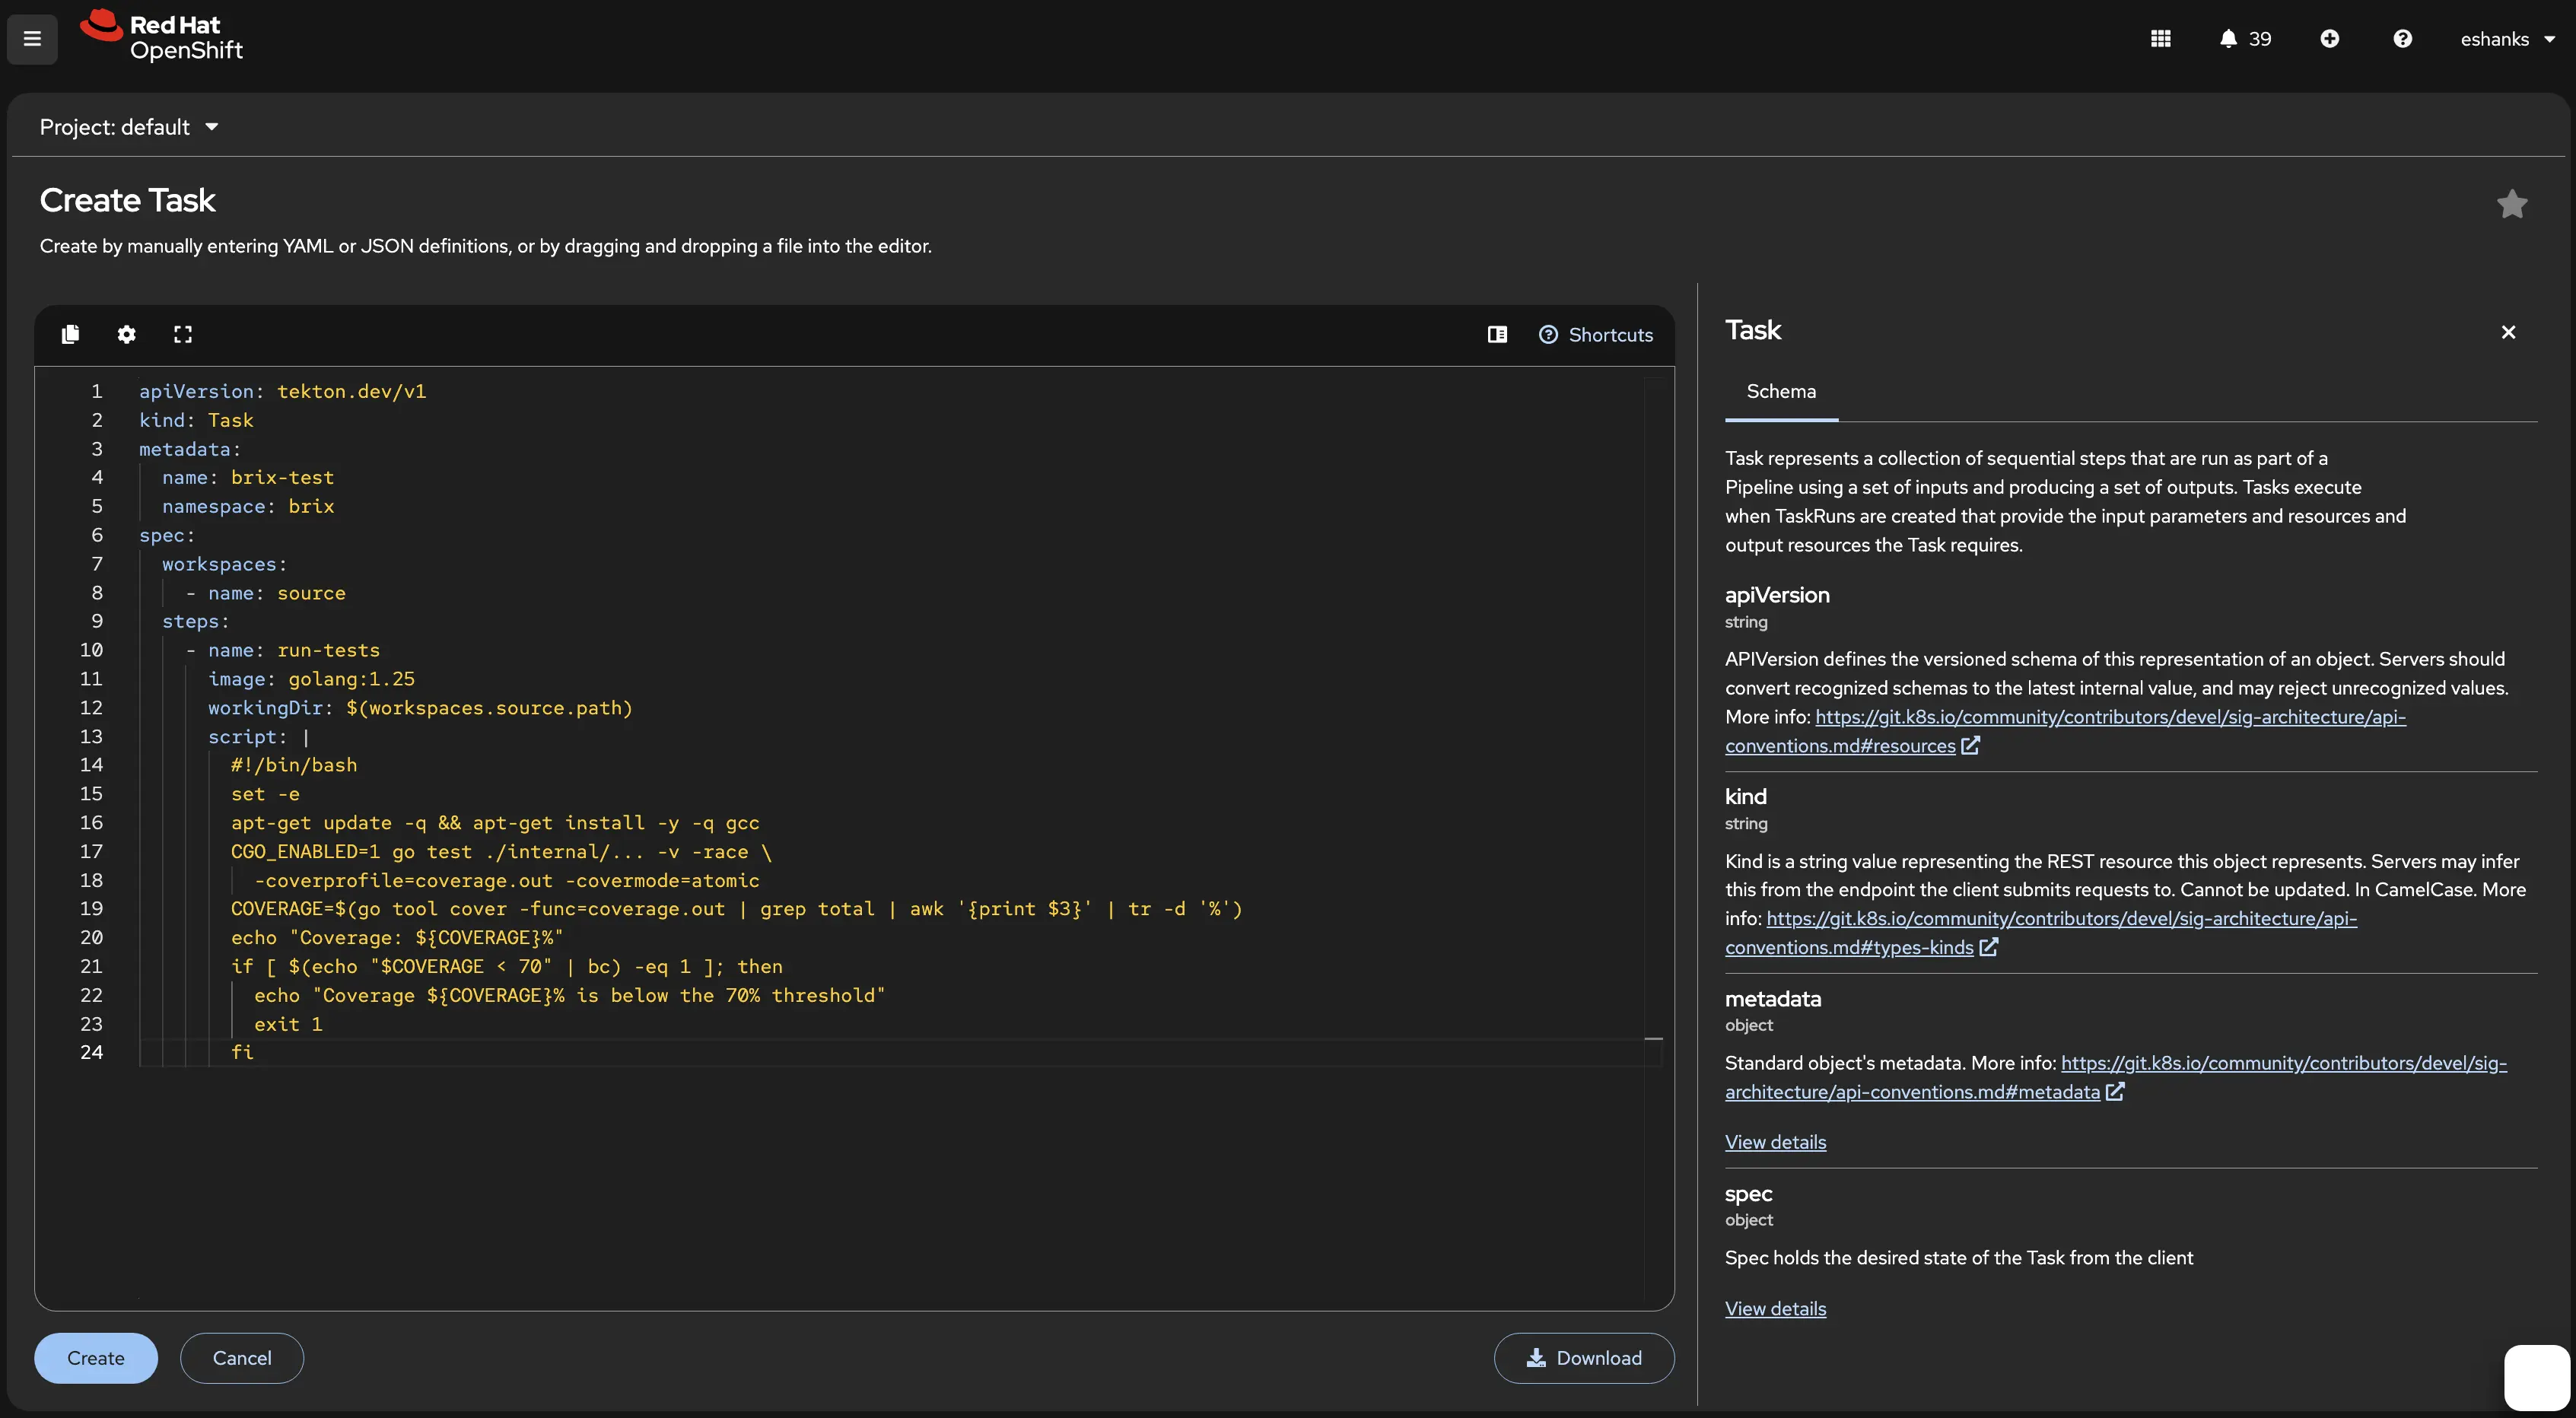2576x1418 pixels.
Task: Click the Create Task heading
Action: point(127,200)
